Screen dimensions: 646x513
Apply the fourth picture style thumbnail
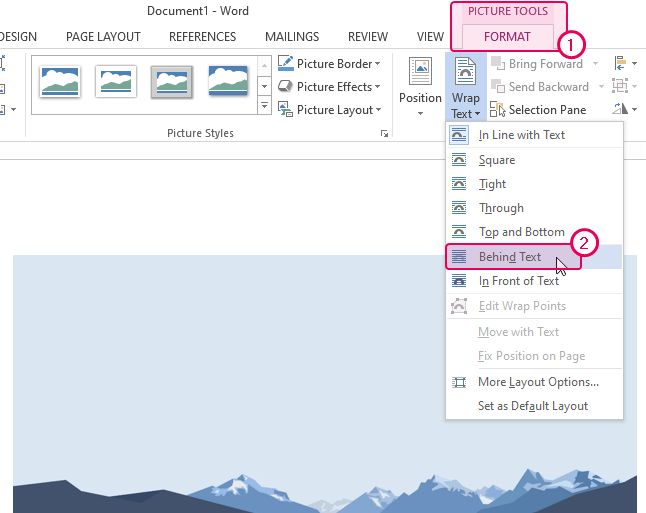coord(228,81)
